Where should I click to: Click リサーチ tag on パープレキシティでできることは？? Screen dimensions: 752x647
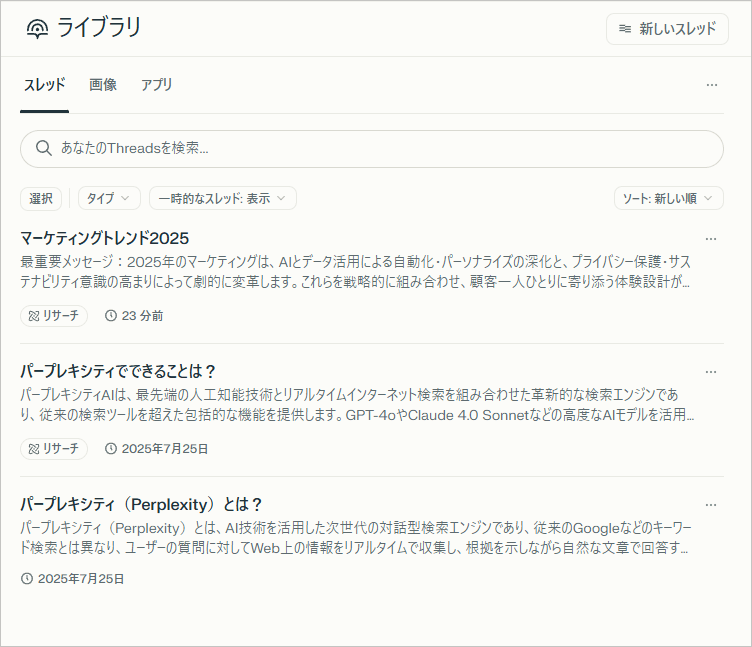click(x=54, y=449)
